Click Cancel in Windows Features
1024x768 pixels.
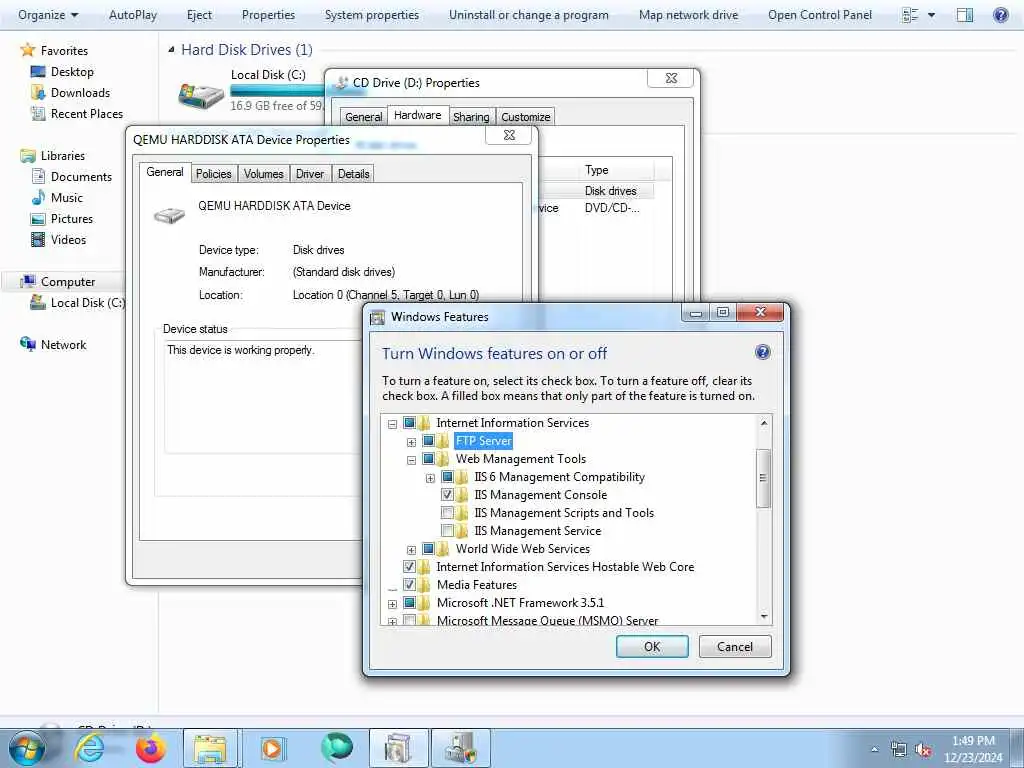click(735, 647)
